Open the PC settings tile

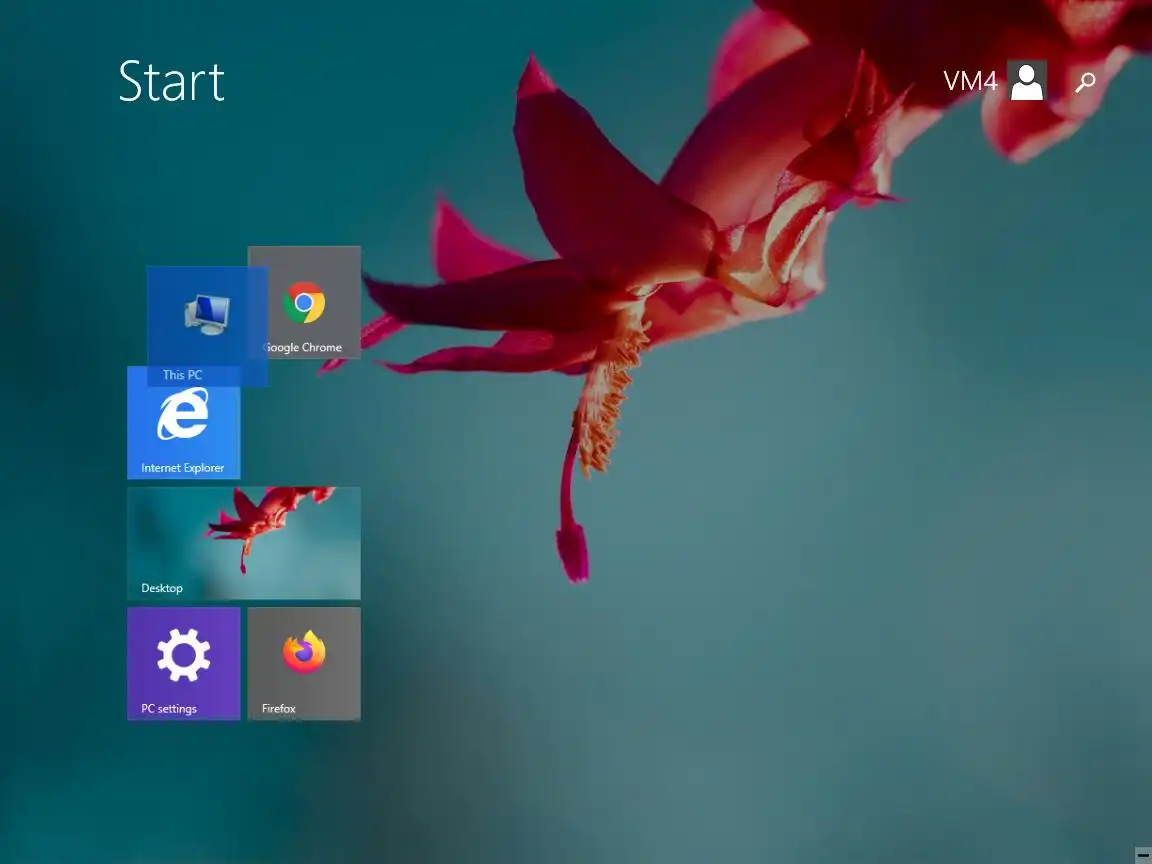(184, 663)
